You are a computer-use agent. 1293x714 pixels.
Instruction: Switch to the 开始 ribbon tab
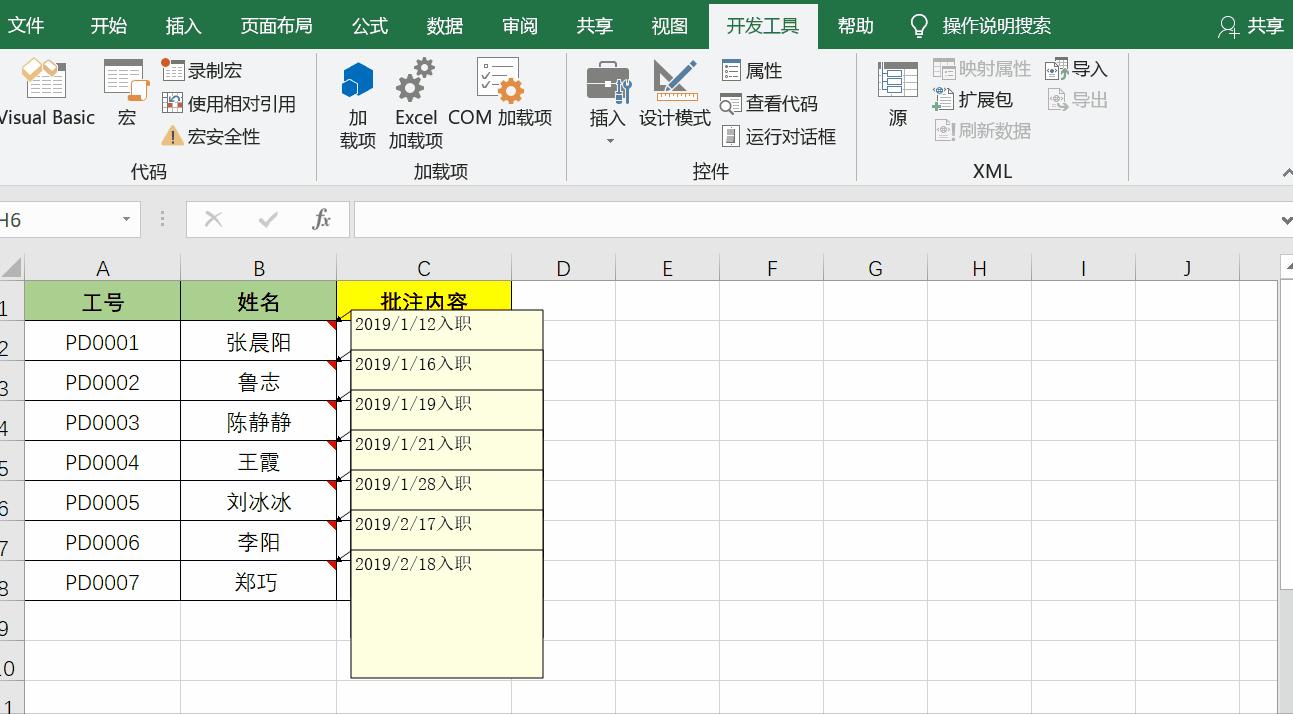[x=108, y=26]
